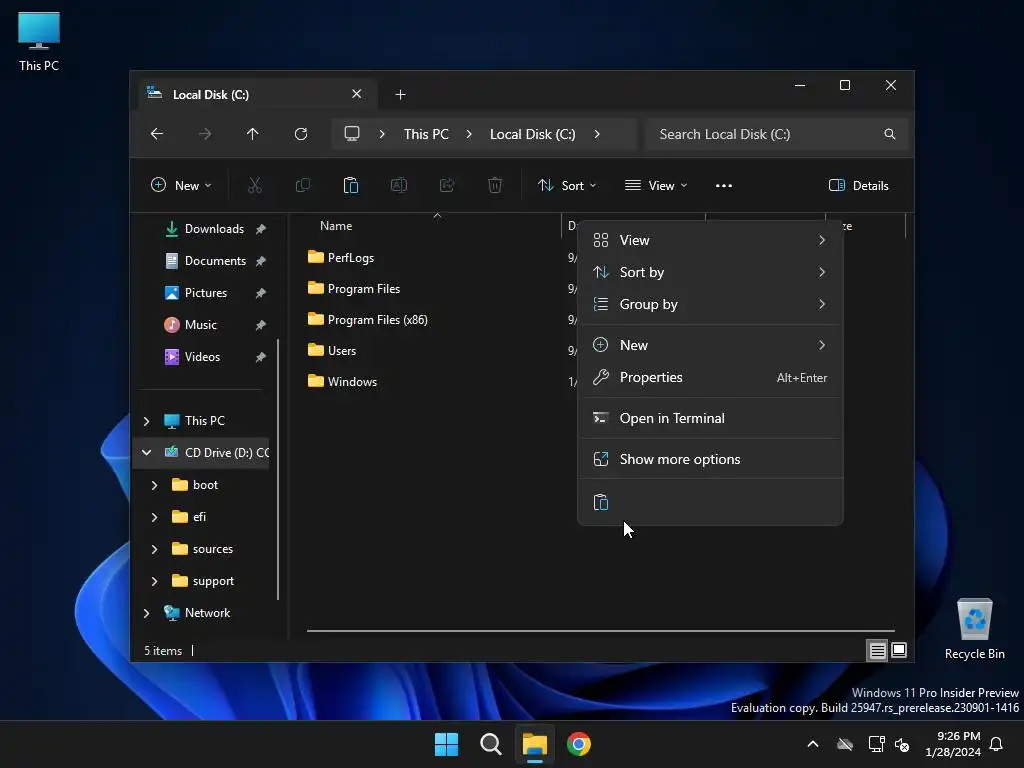Toggle the pin next to Videos
This screenshot has height=768, width=1024.
coord(261,357)
